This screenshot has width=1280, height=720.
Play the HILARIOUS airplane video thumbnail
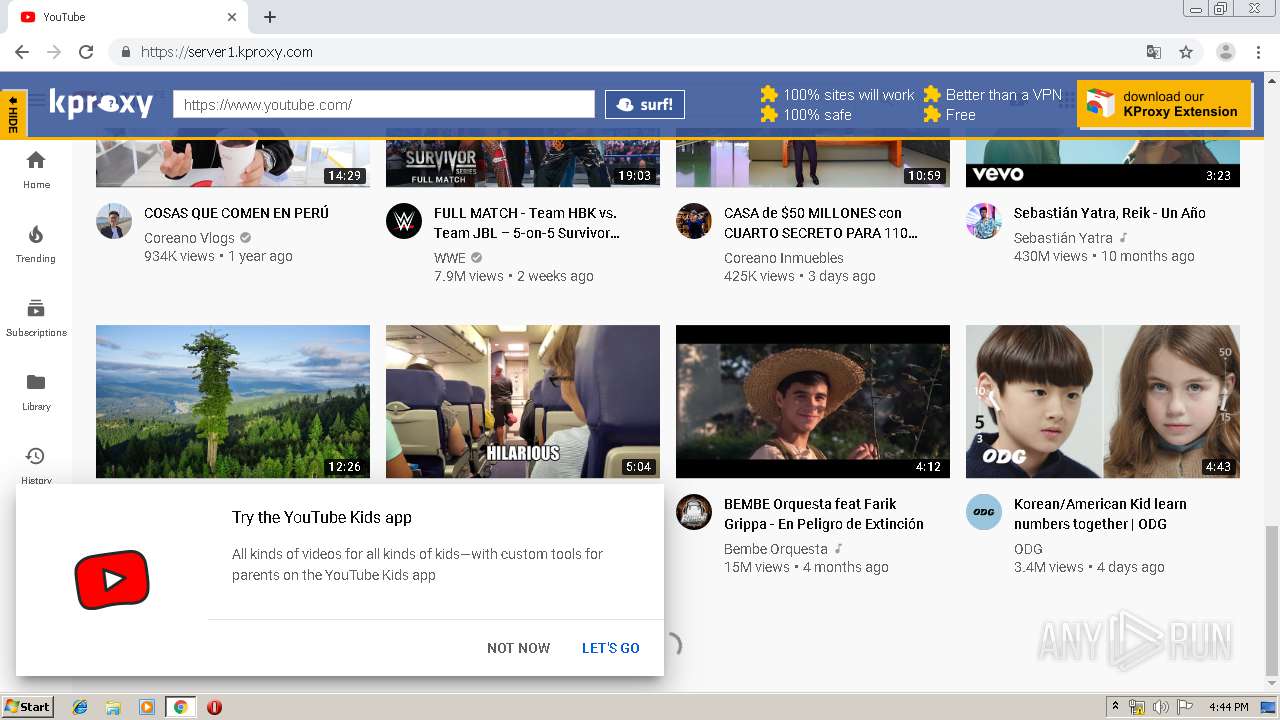[x=523, y=401]
